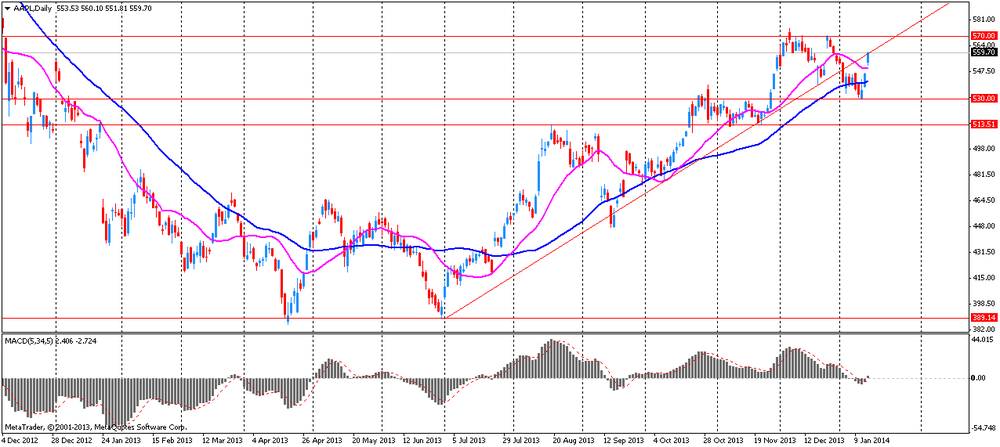
Task: Click the 581.00 price axis value
Action: 983,19
